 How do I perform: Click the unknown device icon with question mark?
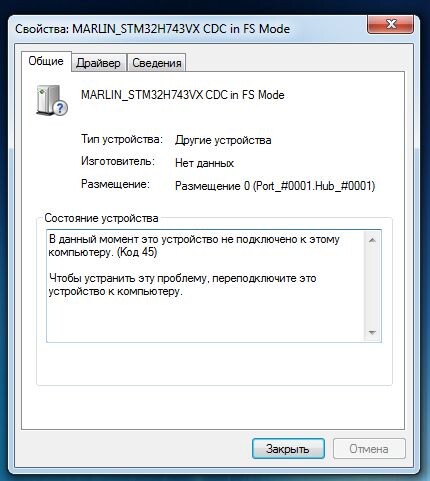pyautogui.click(x=52, y=100)
